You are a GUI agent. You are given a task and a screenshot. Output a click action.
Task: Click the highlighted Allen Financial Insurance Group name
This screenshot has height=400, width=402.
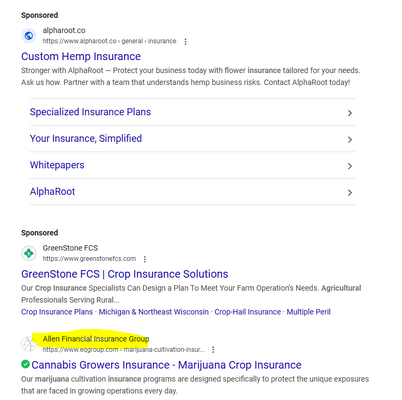[96, 339]
